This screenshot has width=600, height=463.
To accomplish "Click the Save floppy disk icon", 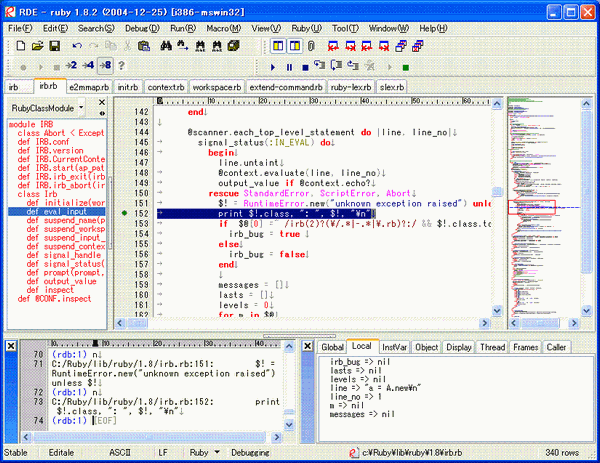I will pos(55,46).
